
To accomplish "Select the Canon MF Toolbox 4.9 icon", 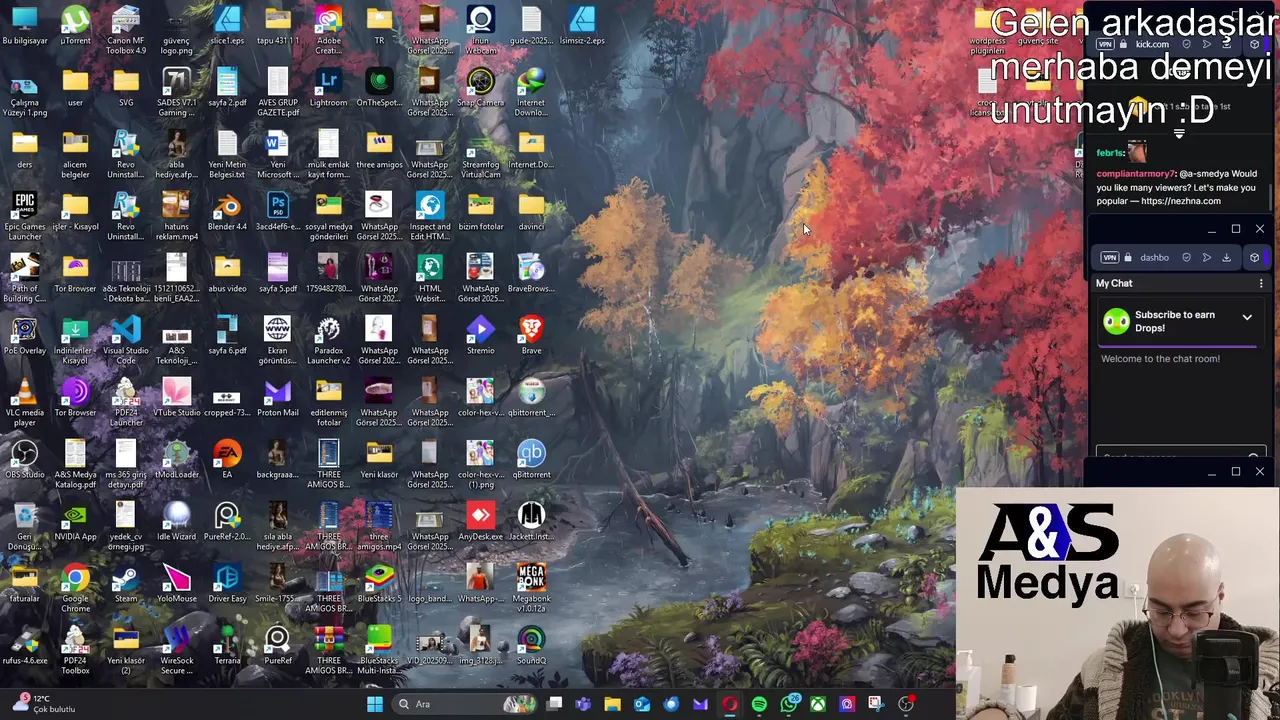I will pos(126,30).
